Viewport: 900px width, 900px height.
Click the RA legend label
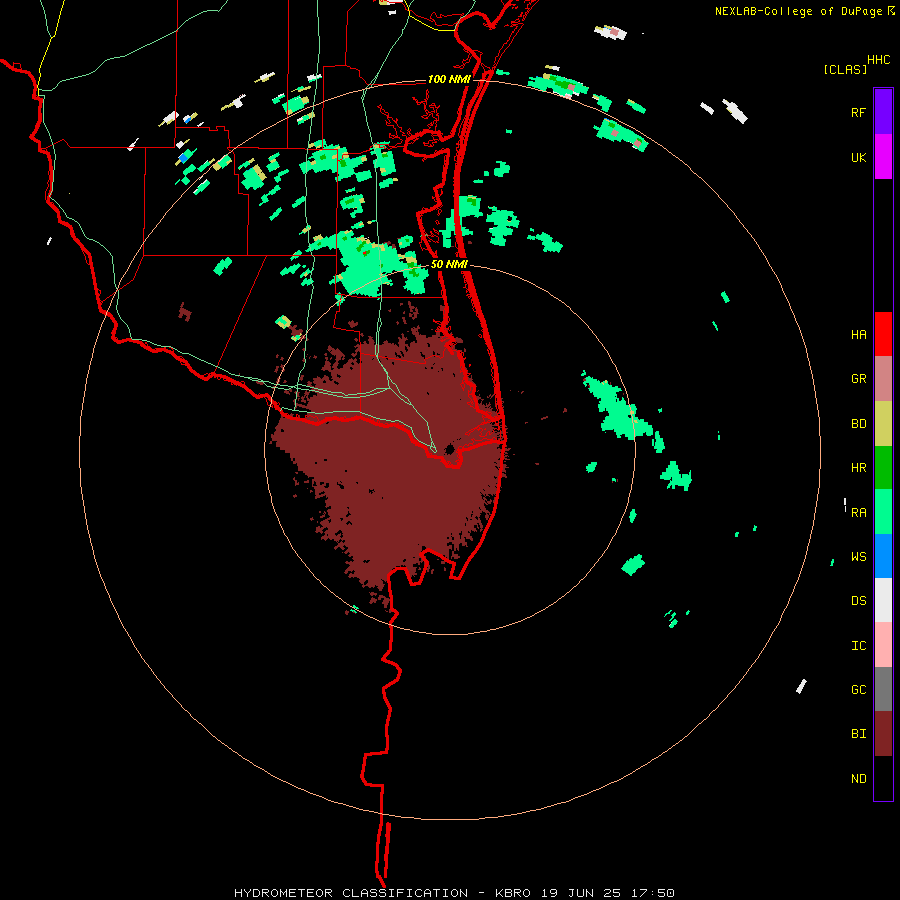point(858,513)
